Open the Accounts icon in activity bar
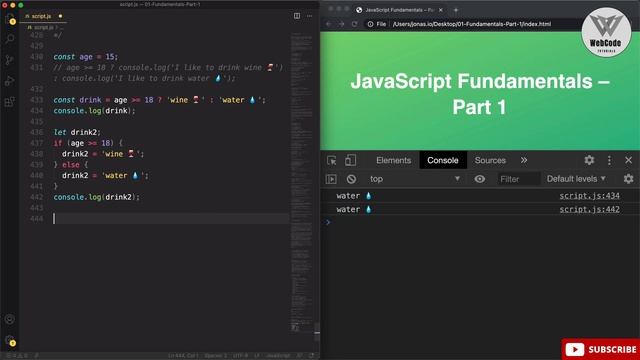Screen dimensions: 640x360 point(9,319)
